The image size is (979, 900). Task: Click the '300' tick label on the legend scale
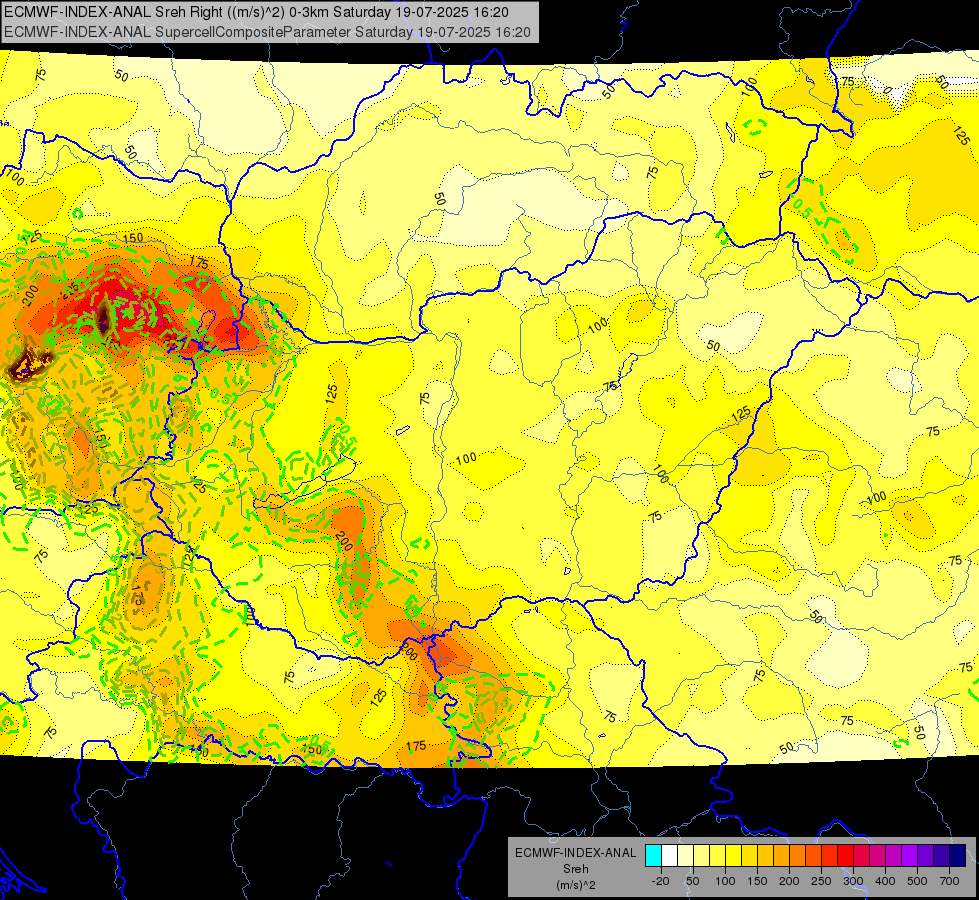854,881
